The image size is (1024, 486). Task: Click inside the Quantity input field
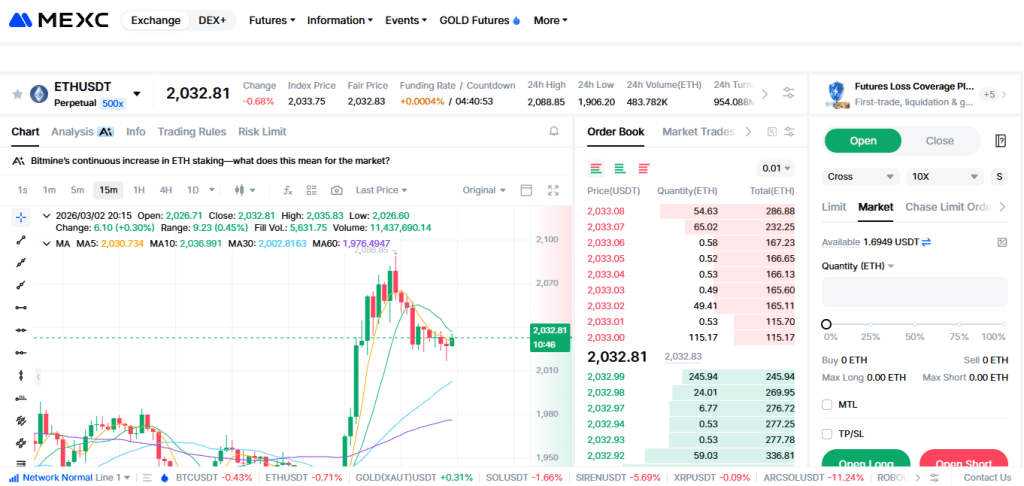coord(915,292)
